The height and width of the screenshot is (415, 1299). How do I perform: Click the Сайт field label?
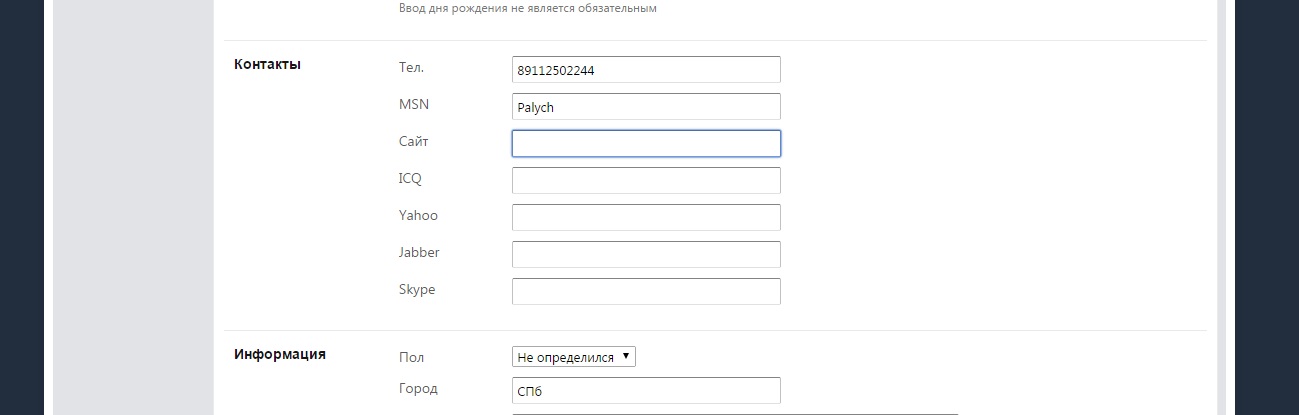414,141
